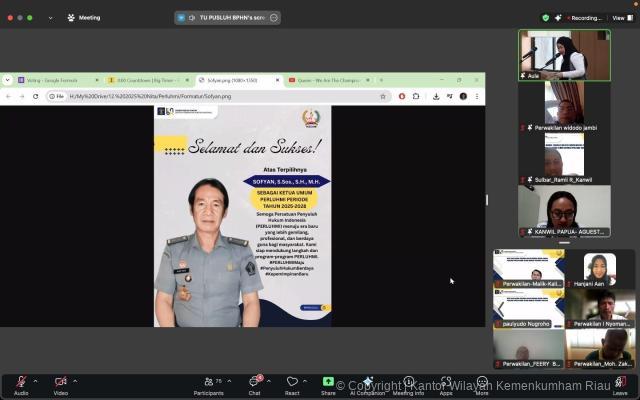
Task: Start camera using the Video icon
Action: pyautogui.click(x=60, y=382)
